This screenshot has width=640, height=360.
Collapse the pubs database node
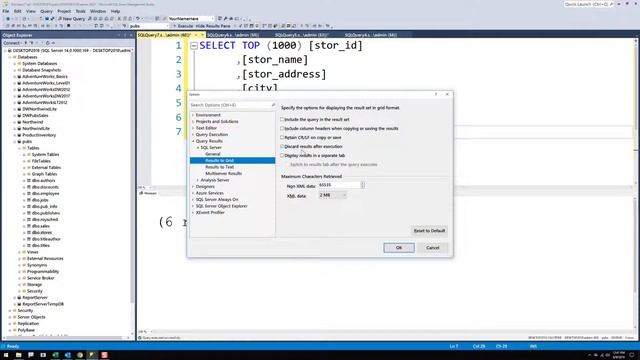coord(15,142)
